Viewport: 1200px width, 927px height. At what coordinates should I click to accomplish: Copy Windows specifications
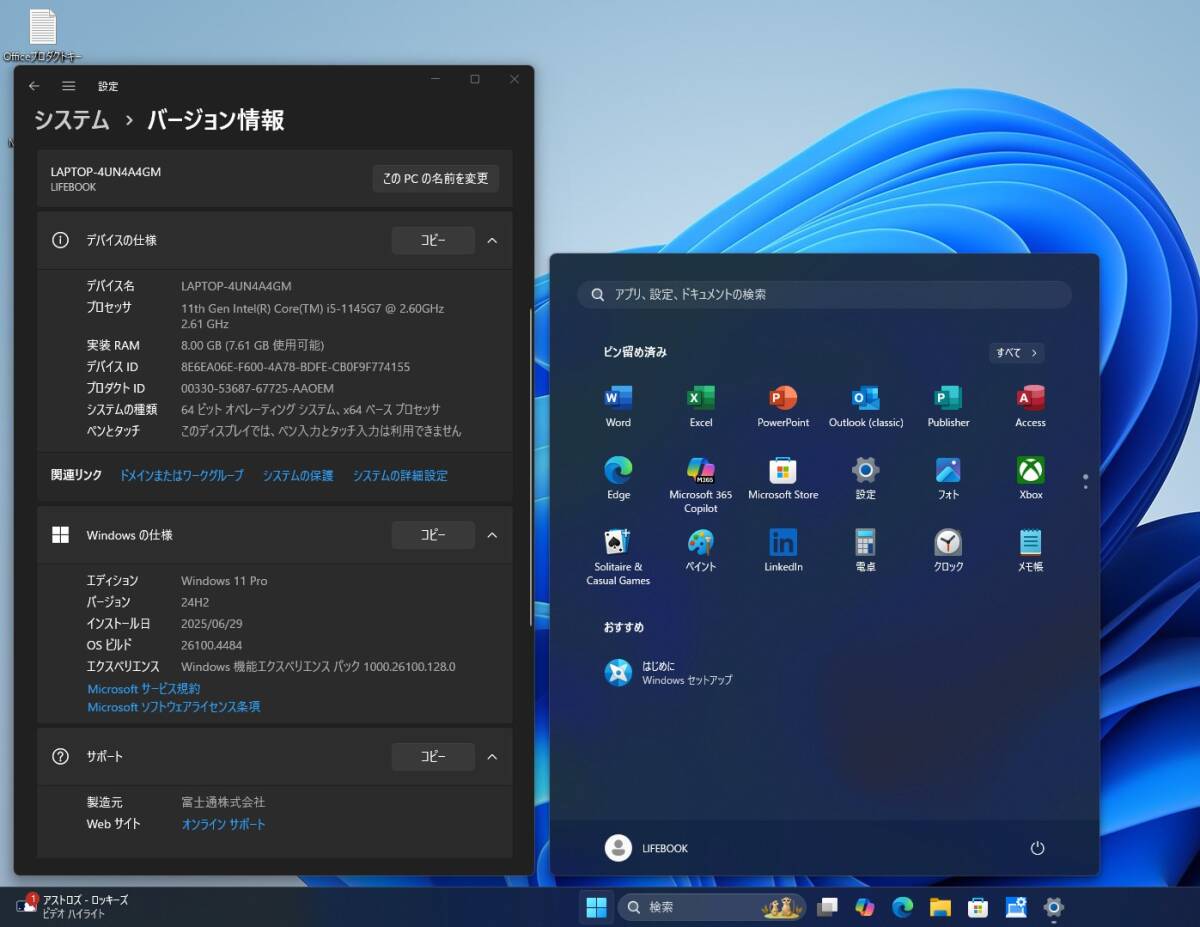(433, 535)
